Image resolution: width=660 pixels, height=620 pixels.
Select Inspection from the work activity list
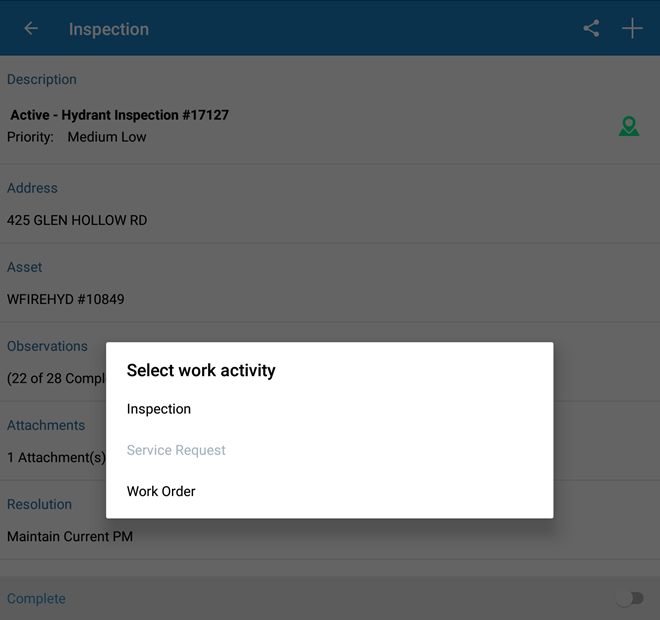click(159, 409)
